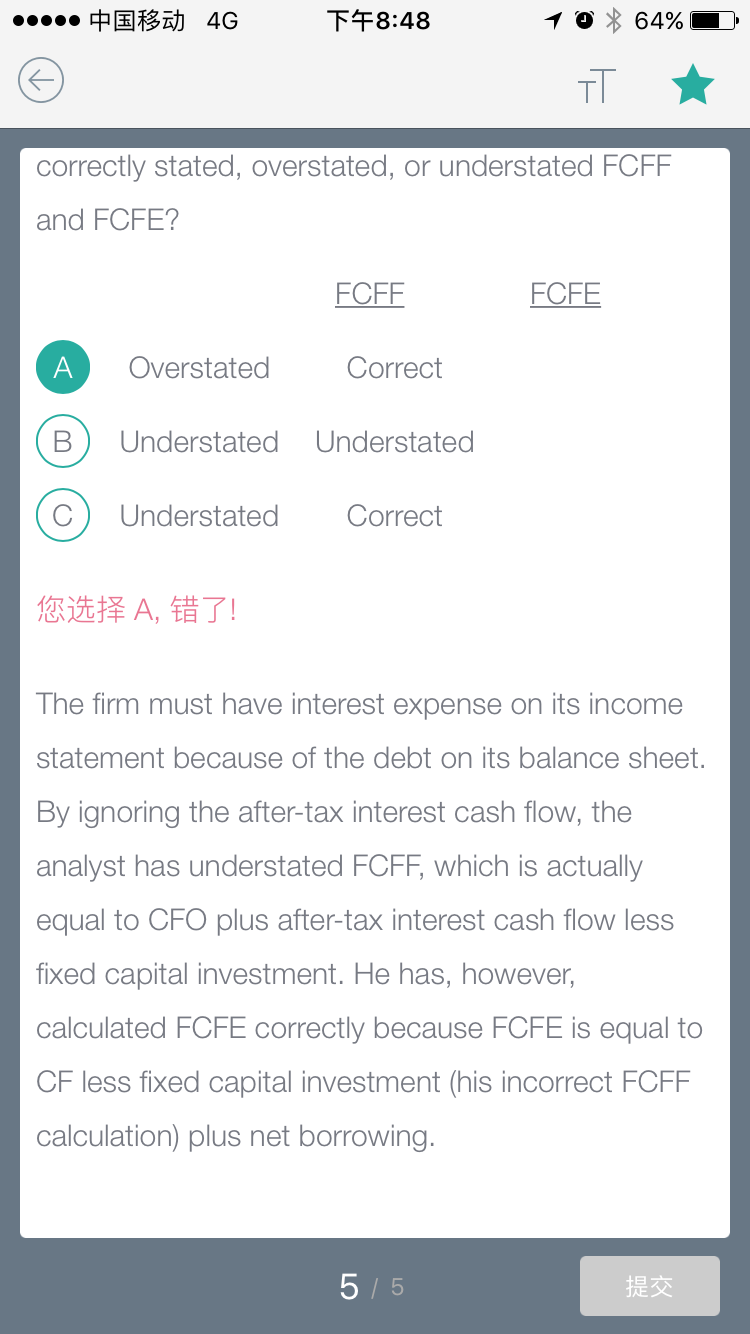Select answer option B

point(63,441)
